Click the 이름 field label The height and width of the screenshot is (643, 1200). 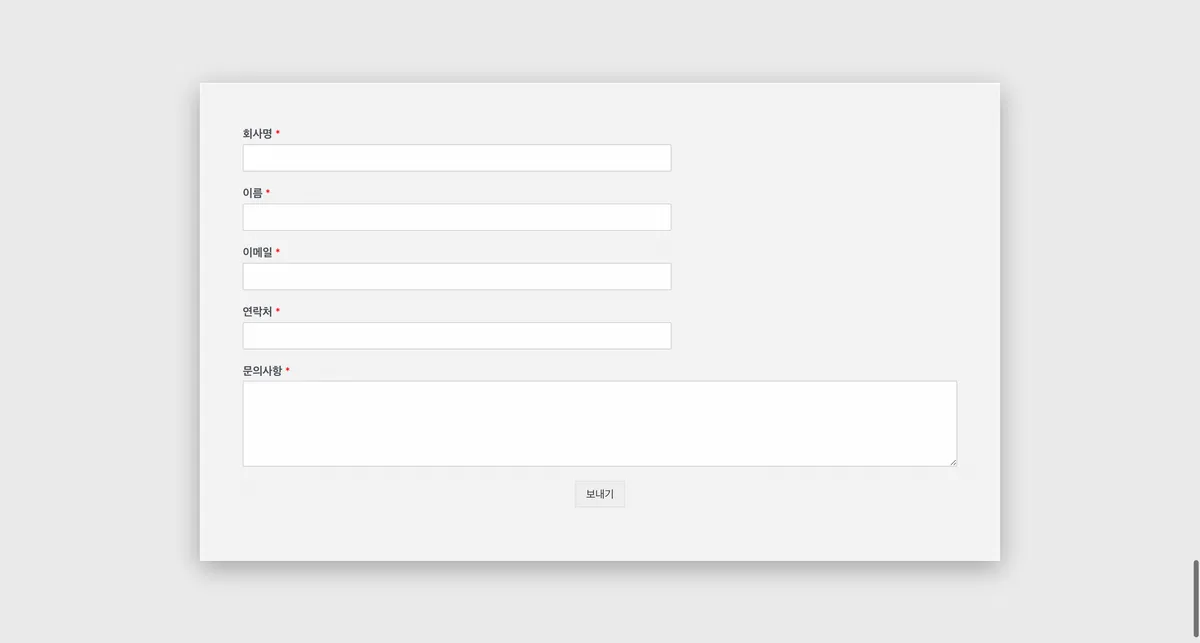click(252, 193)
